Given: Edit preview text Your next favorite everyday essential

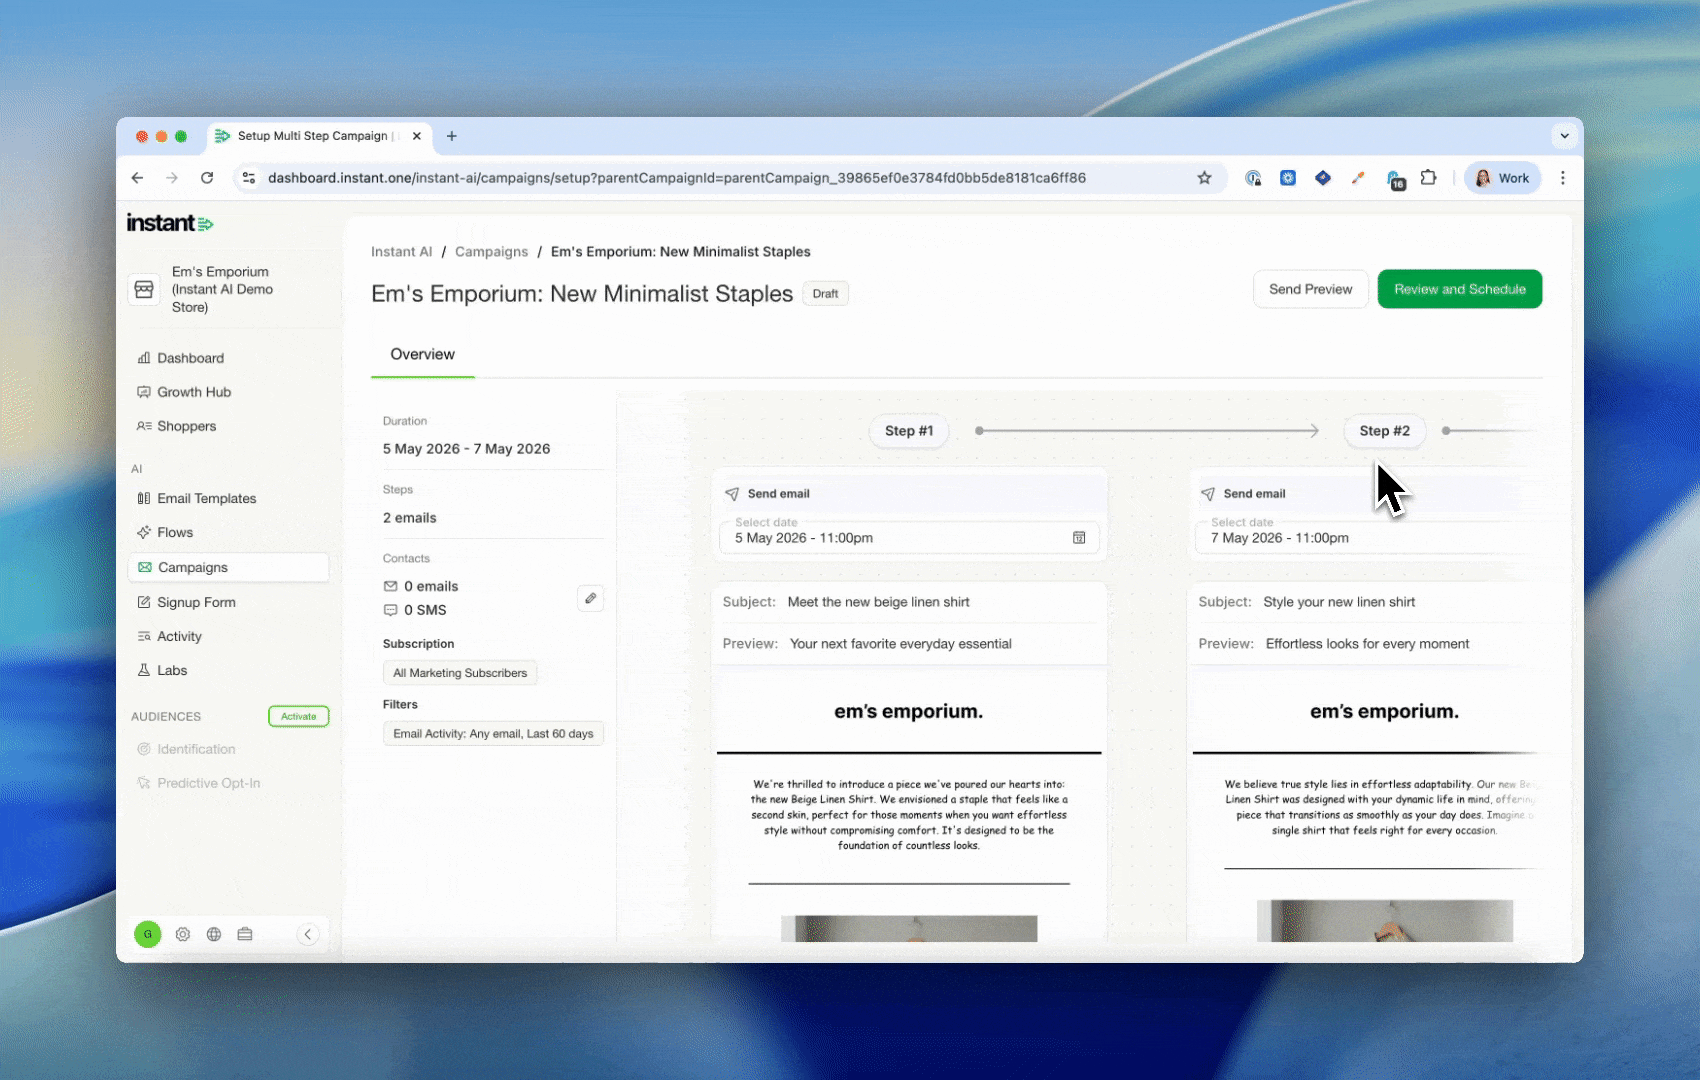Looking at the screenshot, I should point(900,644).
